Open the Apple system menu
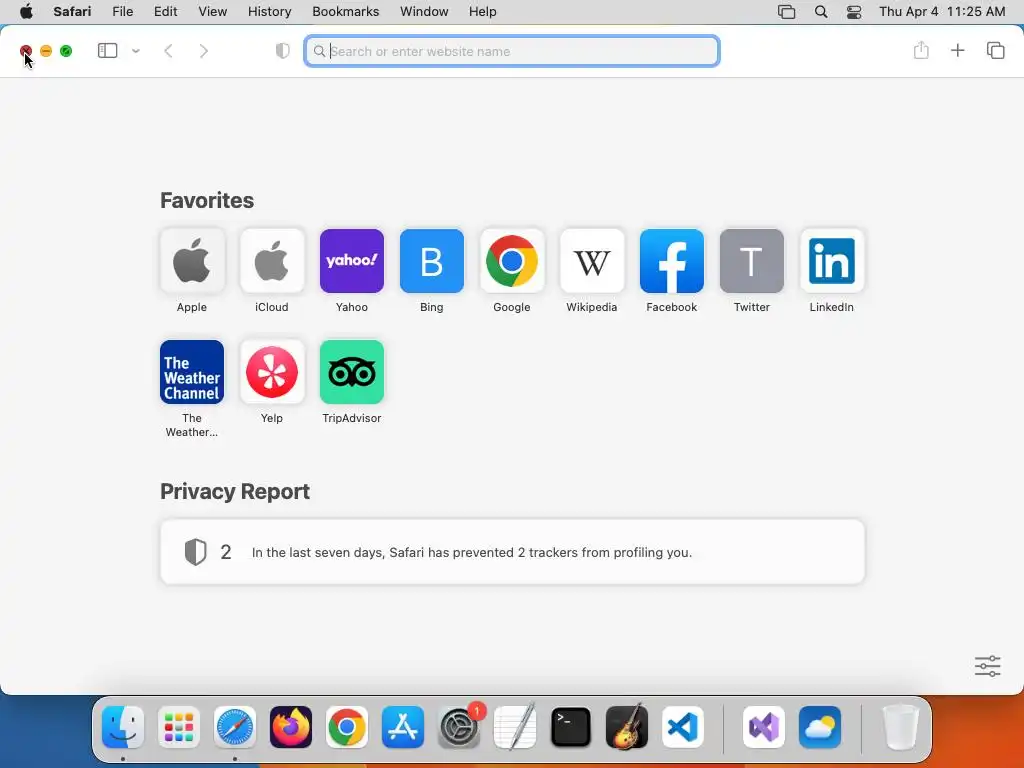The height and width of the screenshot is (768, 1024). tap(26, 12)
